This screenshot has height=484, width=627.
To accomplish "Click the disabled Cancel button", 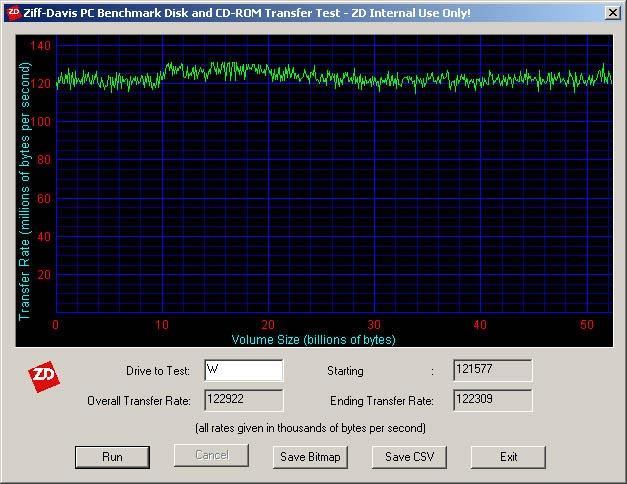I will tap(212, 455).
